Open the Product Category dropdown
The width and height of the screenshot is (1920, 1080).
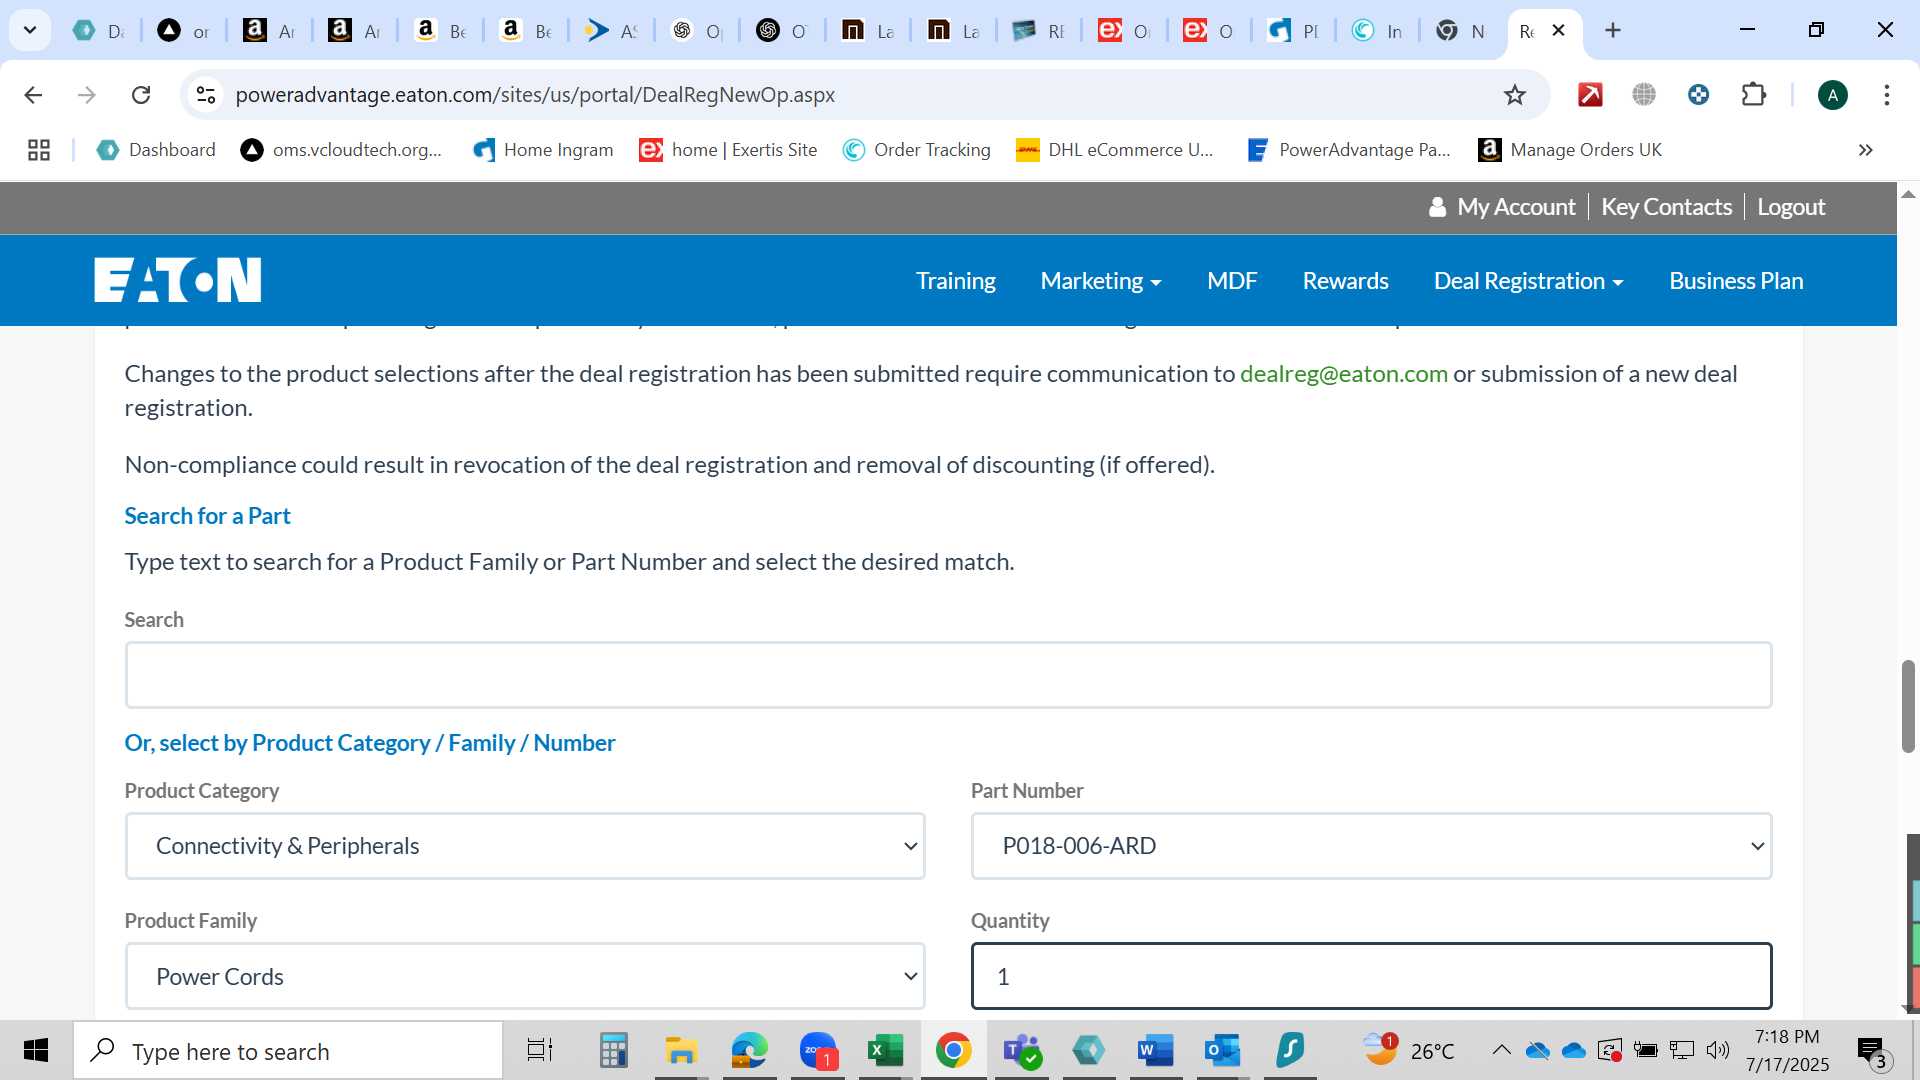pos(525,846)
